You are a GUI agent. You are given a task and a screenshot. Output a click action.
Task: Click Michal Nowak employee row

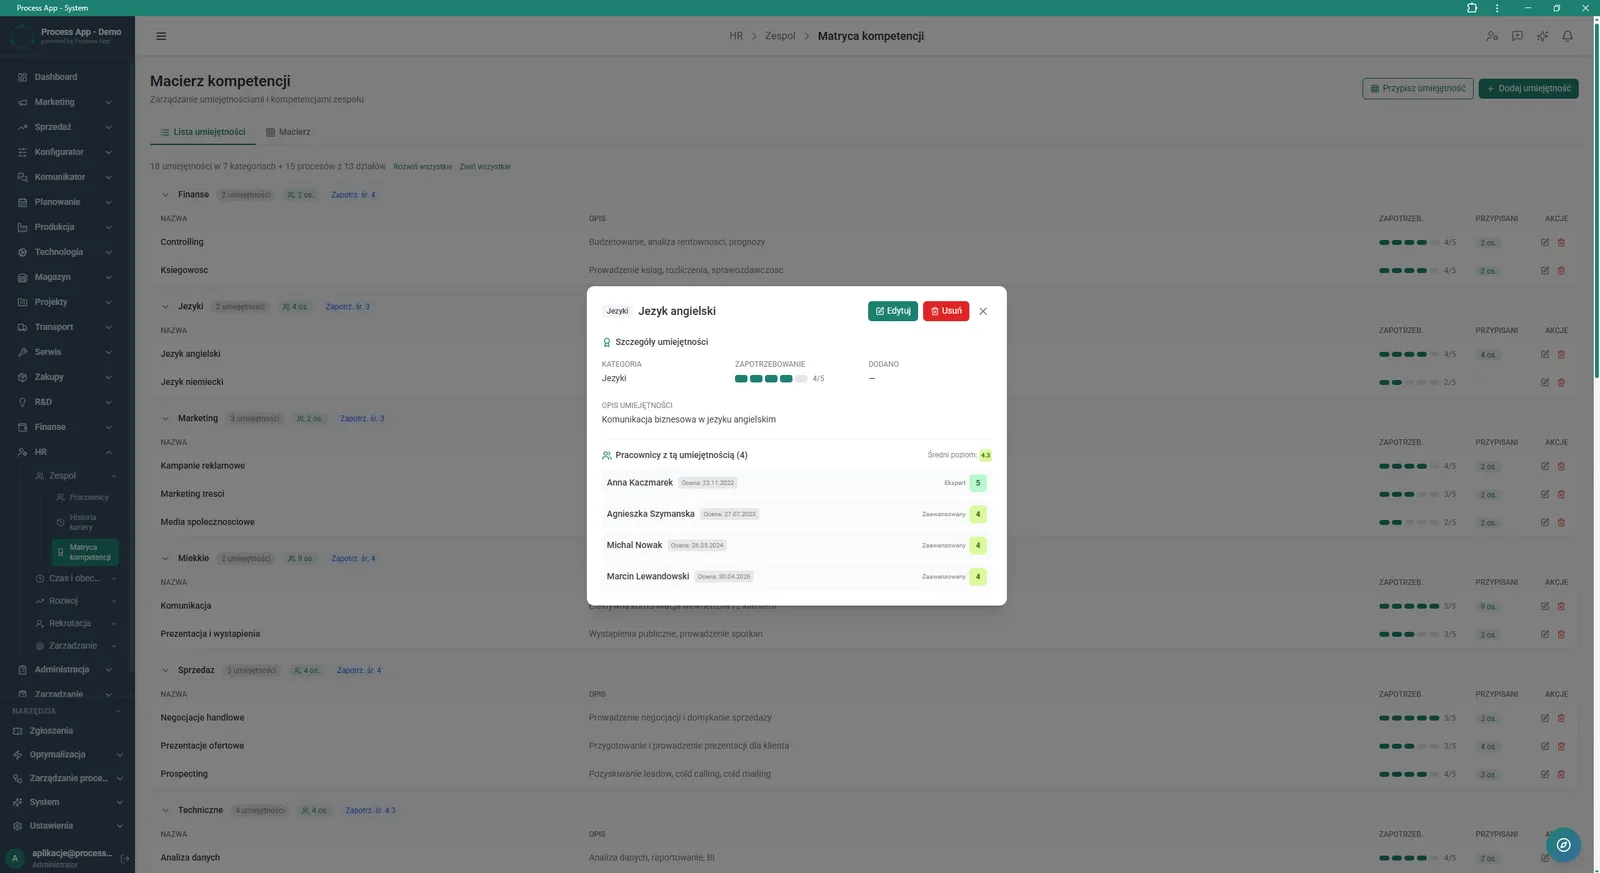(x=796, y=545)
